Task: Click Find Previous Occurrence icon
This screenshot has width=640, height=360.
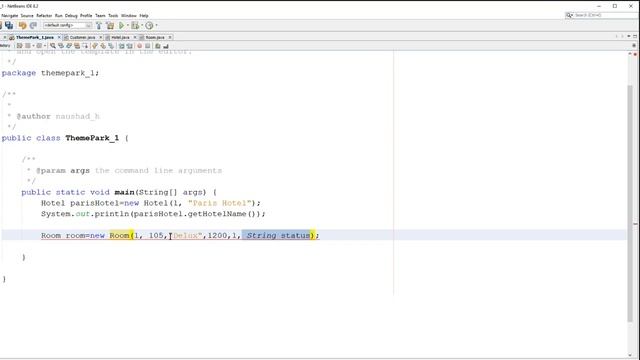Action: point(61,46)
